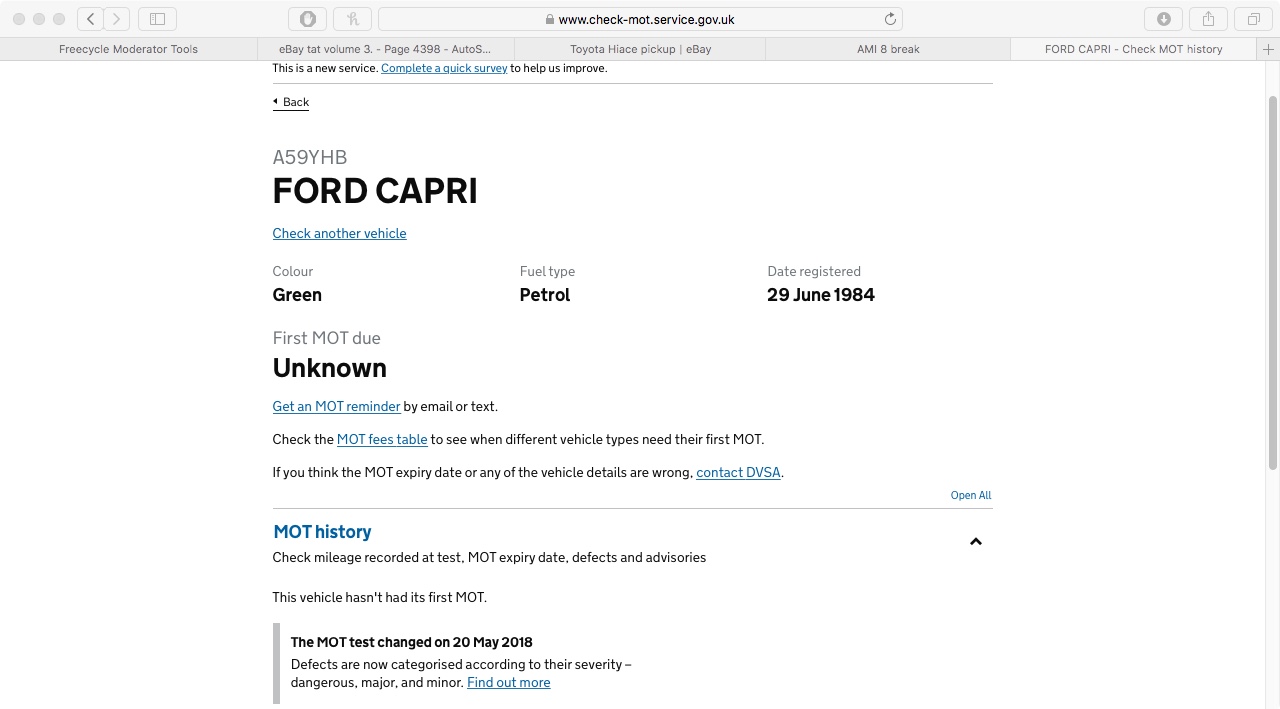The width and height of the screenshot is (1280, 709).
Task: Click the address bar showing www.check-mot.service.gov.uk
Action: click(x=640, y=19)
